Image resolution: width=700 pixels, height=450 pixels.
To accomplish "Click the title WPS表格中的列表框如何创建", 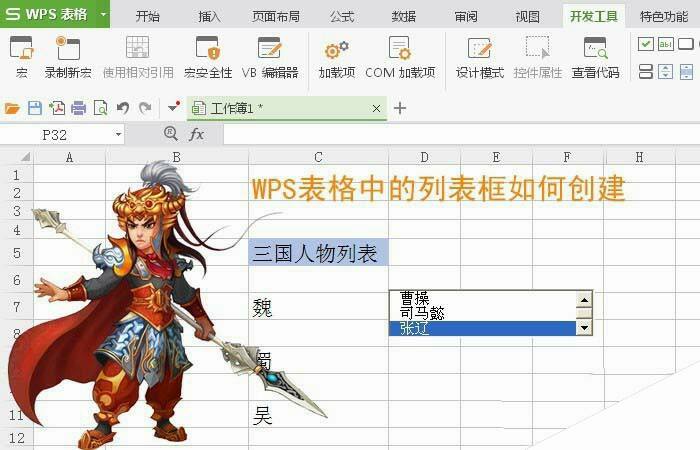I will pyautogui.click(x=438, y=188).
